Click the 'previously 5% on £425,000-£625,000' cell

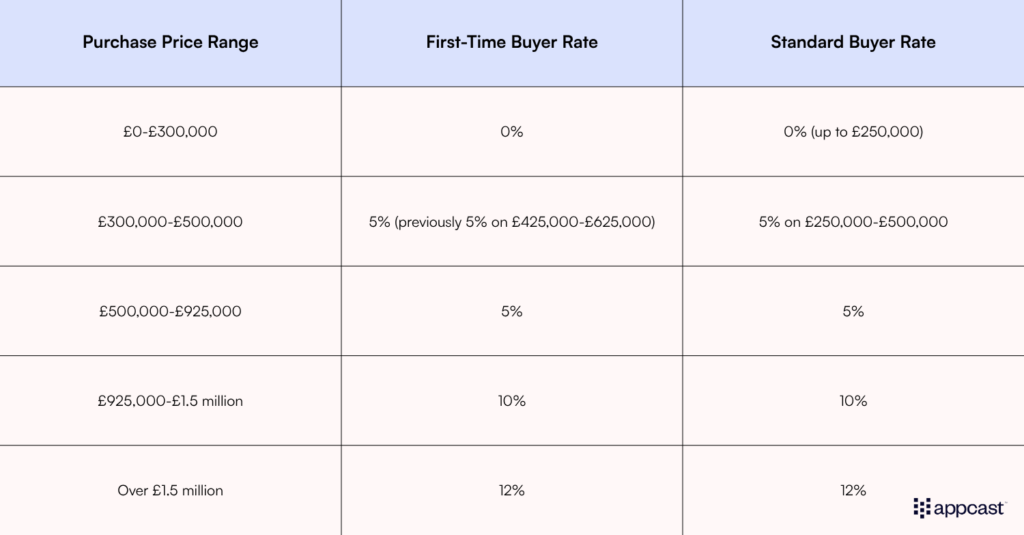coord(511,221)
